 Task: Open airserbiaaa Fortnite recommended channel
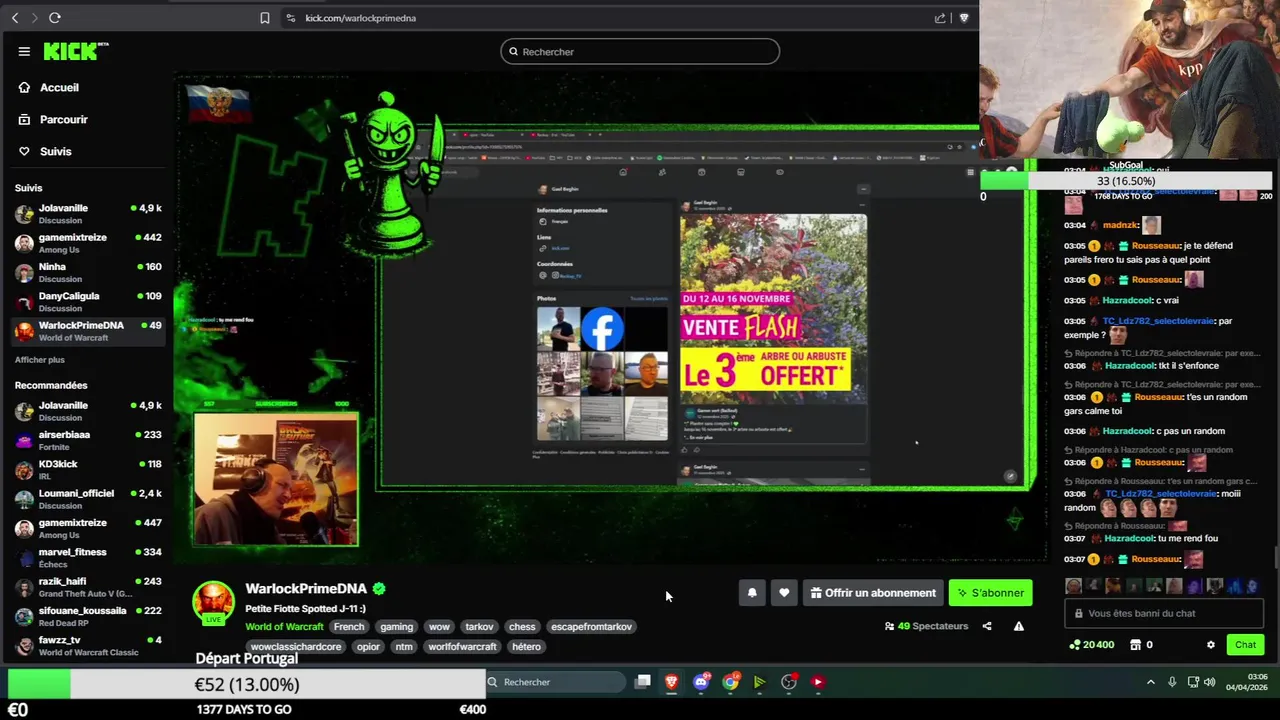pos(88,439)
